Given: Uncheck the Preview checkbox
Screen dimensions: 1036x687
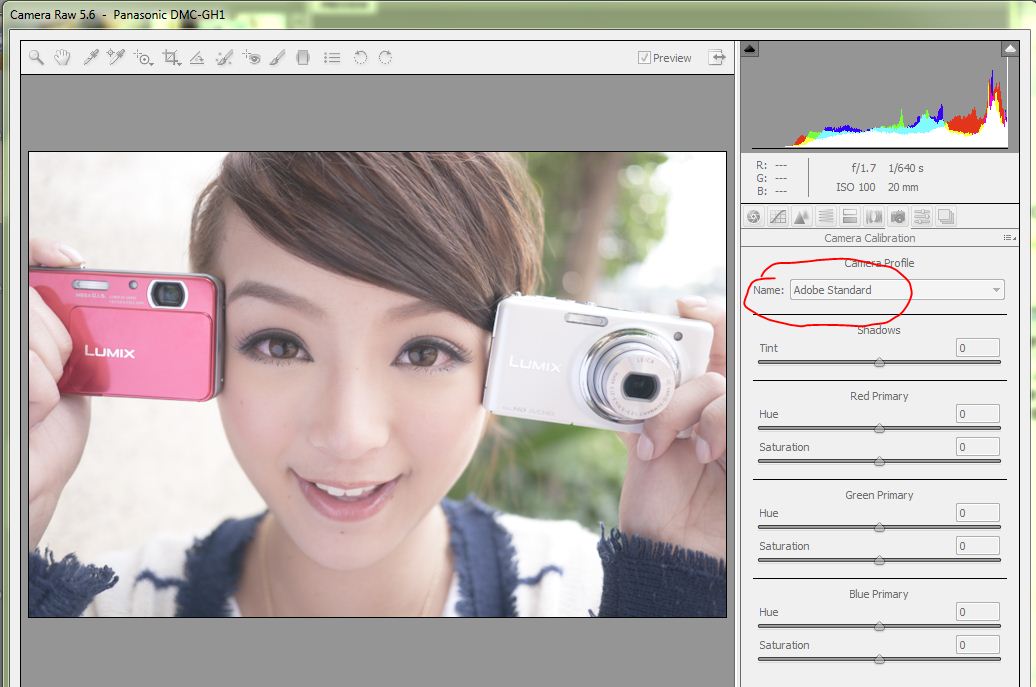Looking at the screenshot, I should point(645,58).
